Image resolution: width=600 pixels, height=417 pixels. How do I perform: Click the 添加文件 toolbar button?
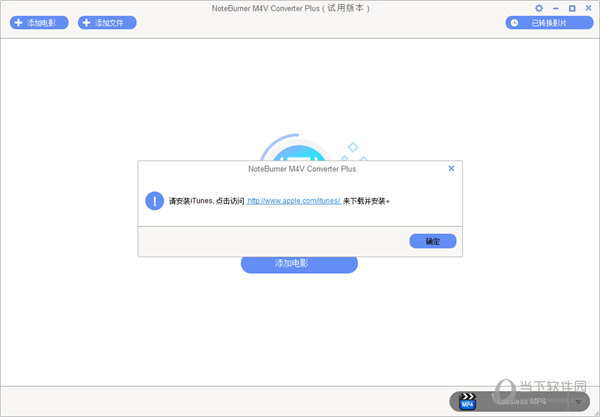click(x=107, y=23)
